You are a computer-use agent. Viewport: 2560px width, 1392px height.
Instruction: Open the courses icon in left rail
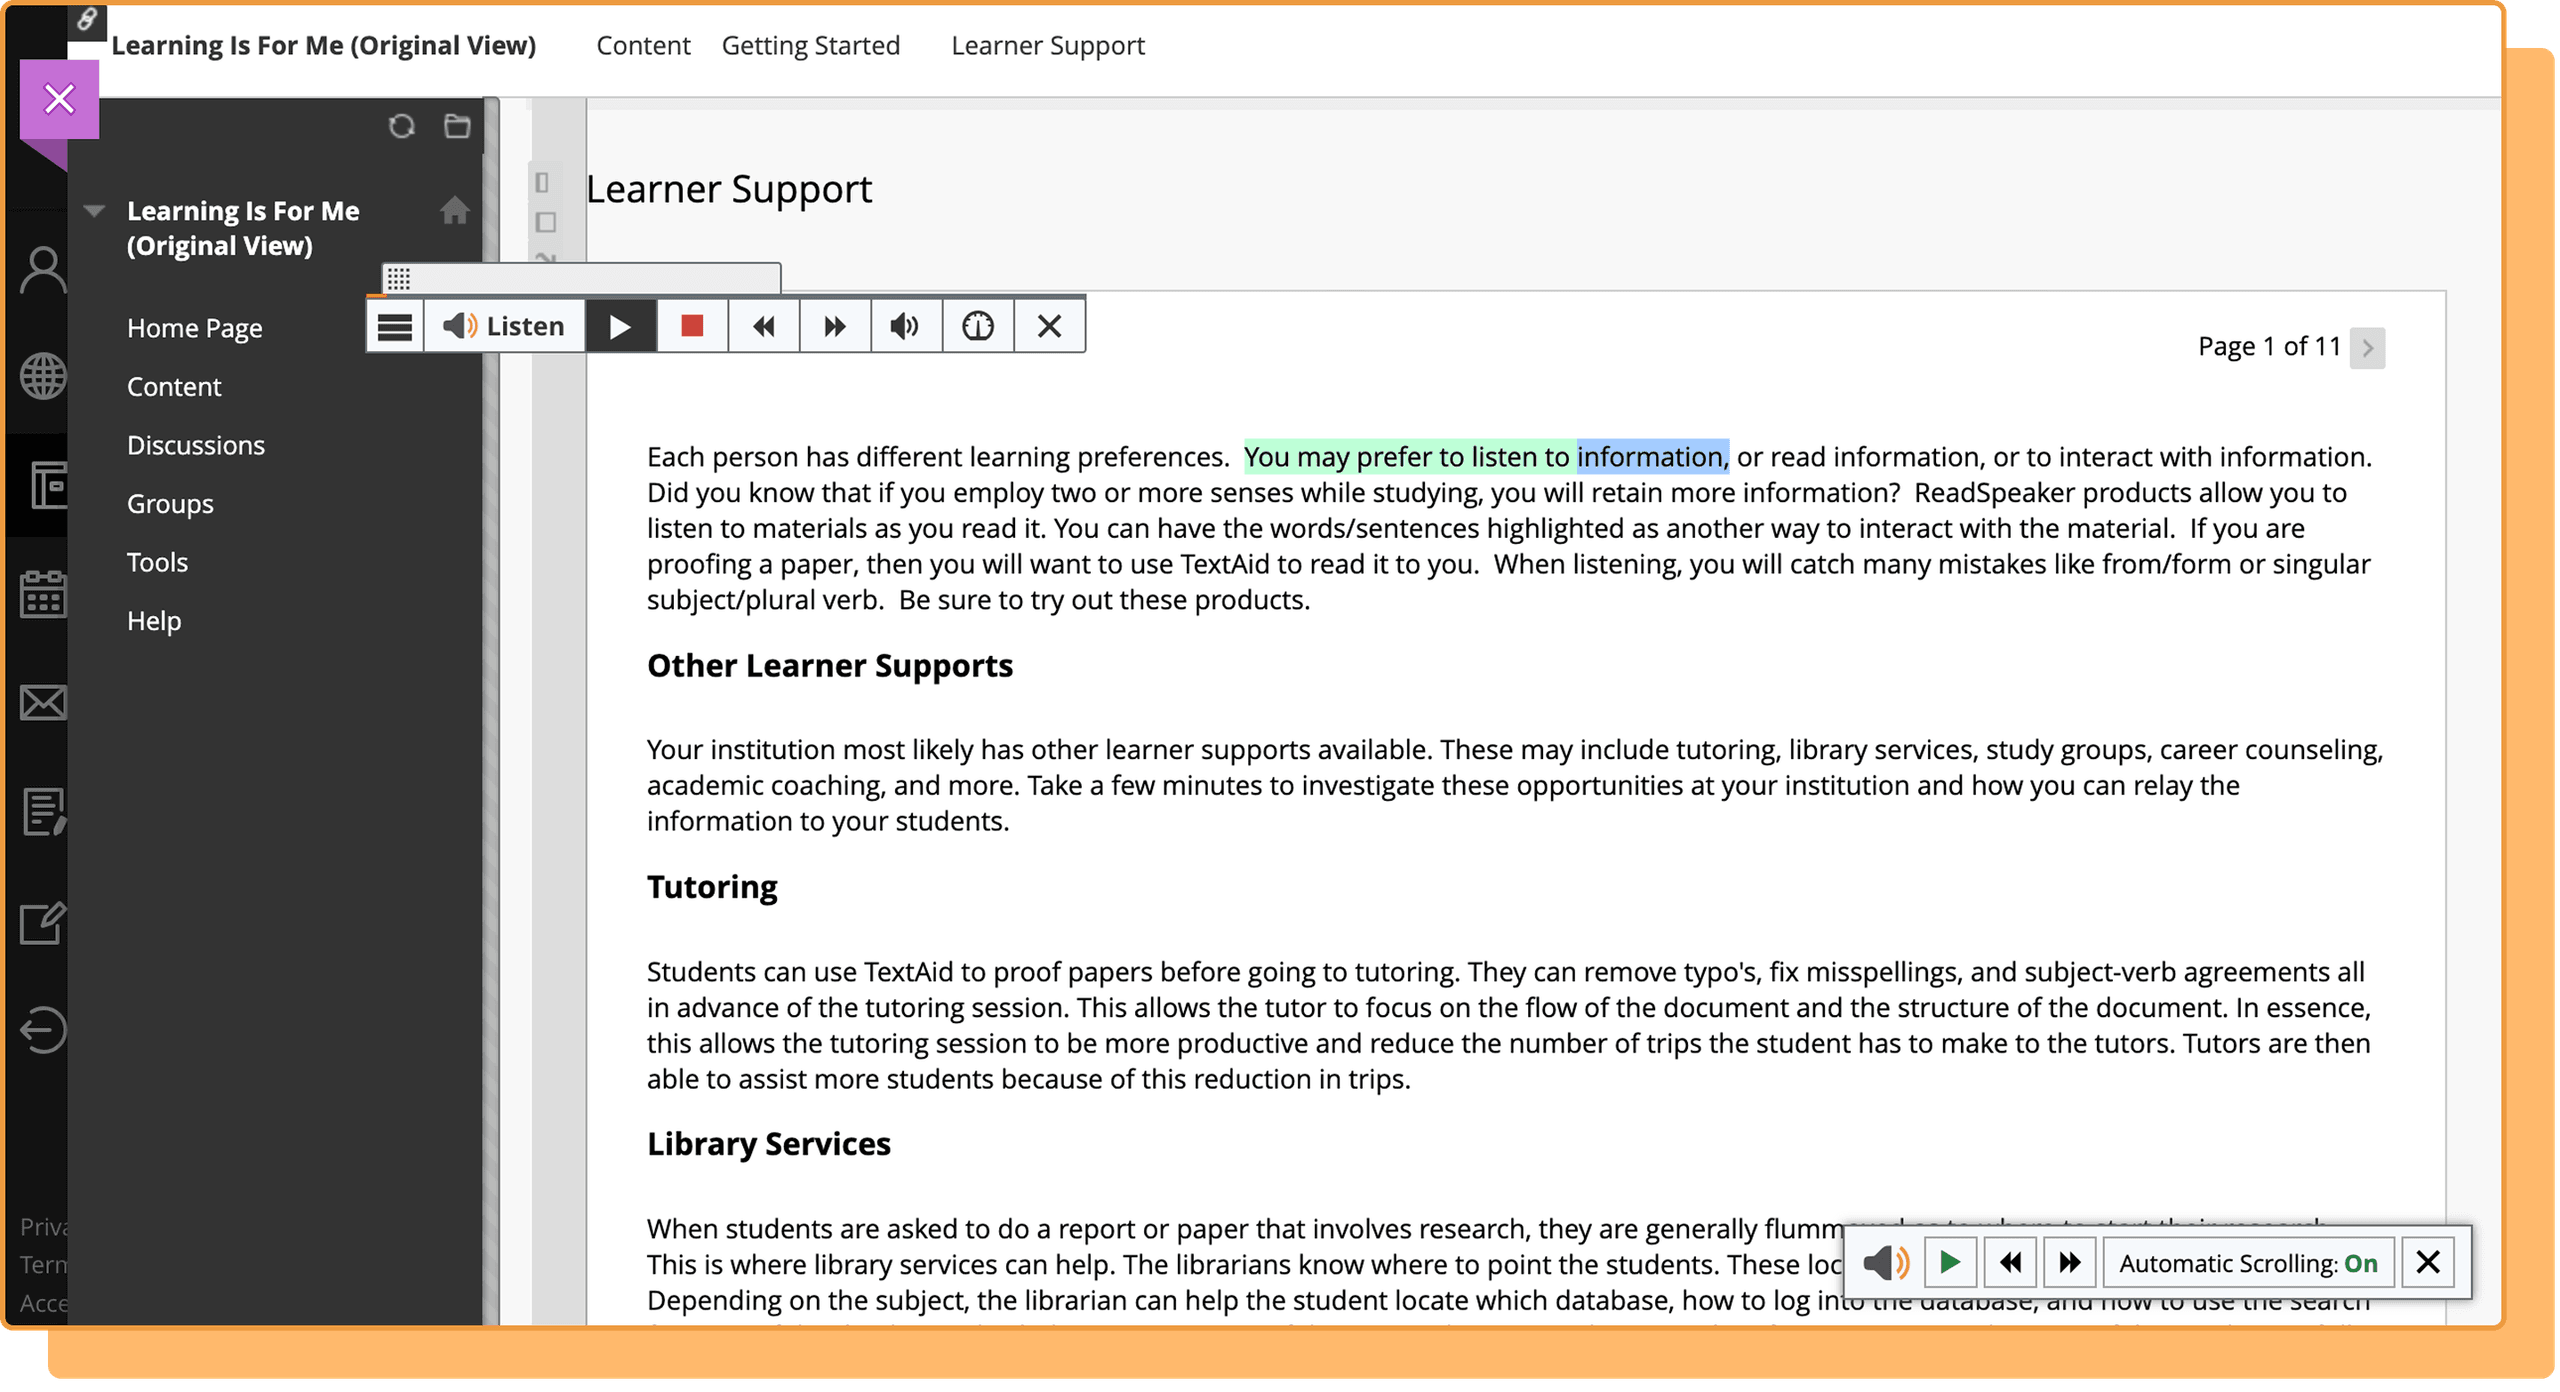47,485
